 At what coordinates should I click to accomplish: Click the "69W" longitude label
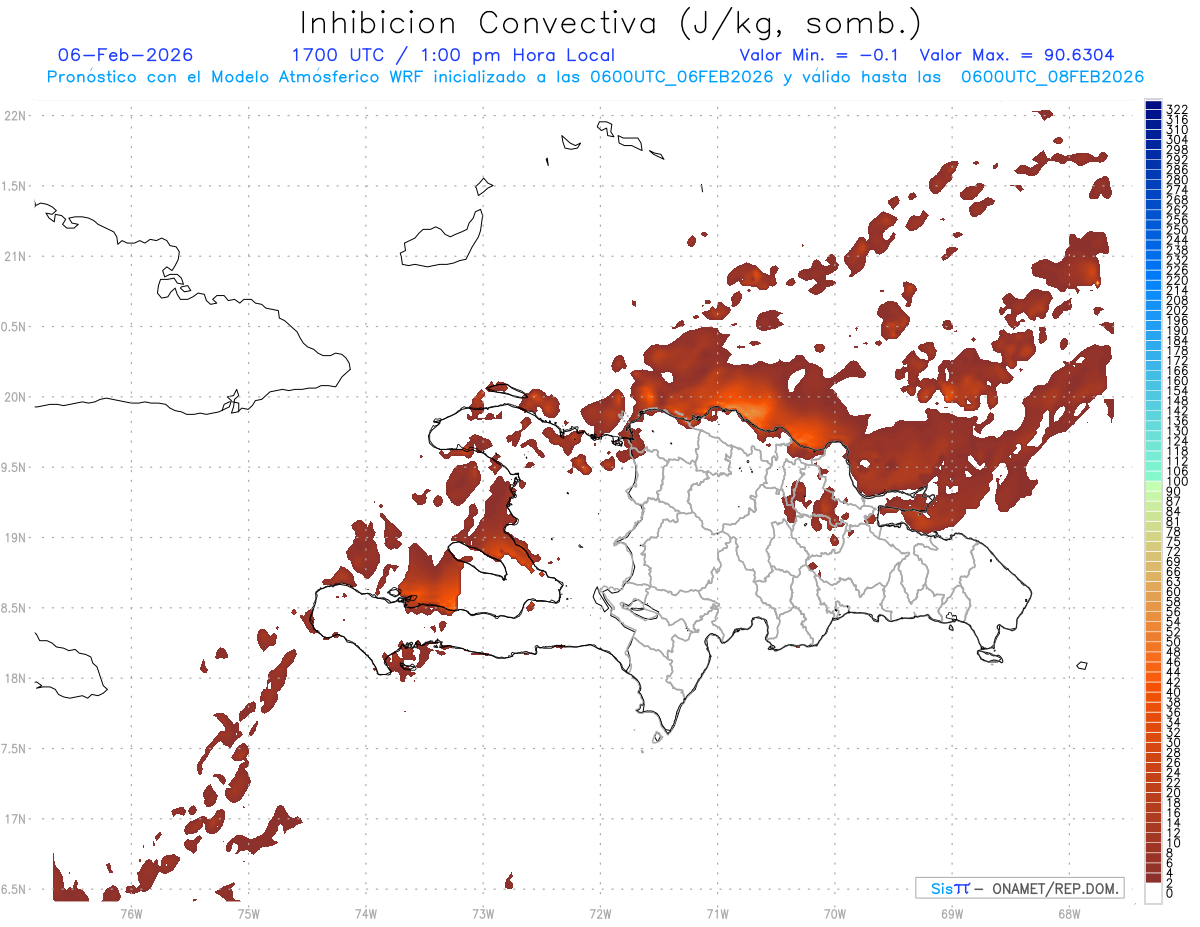952,913
